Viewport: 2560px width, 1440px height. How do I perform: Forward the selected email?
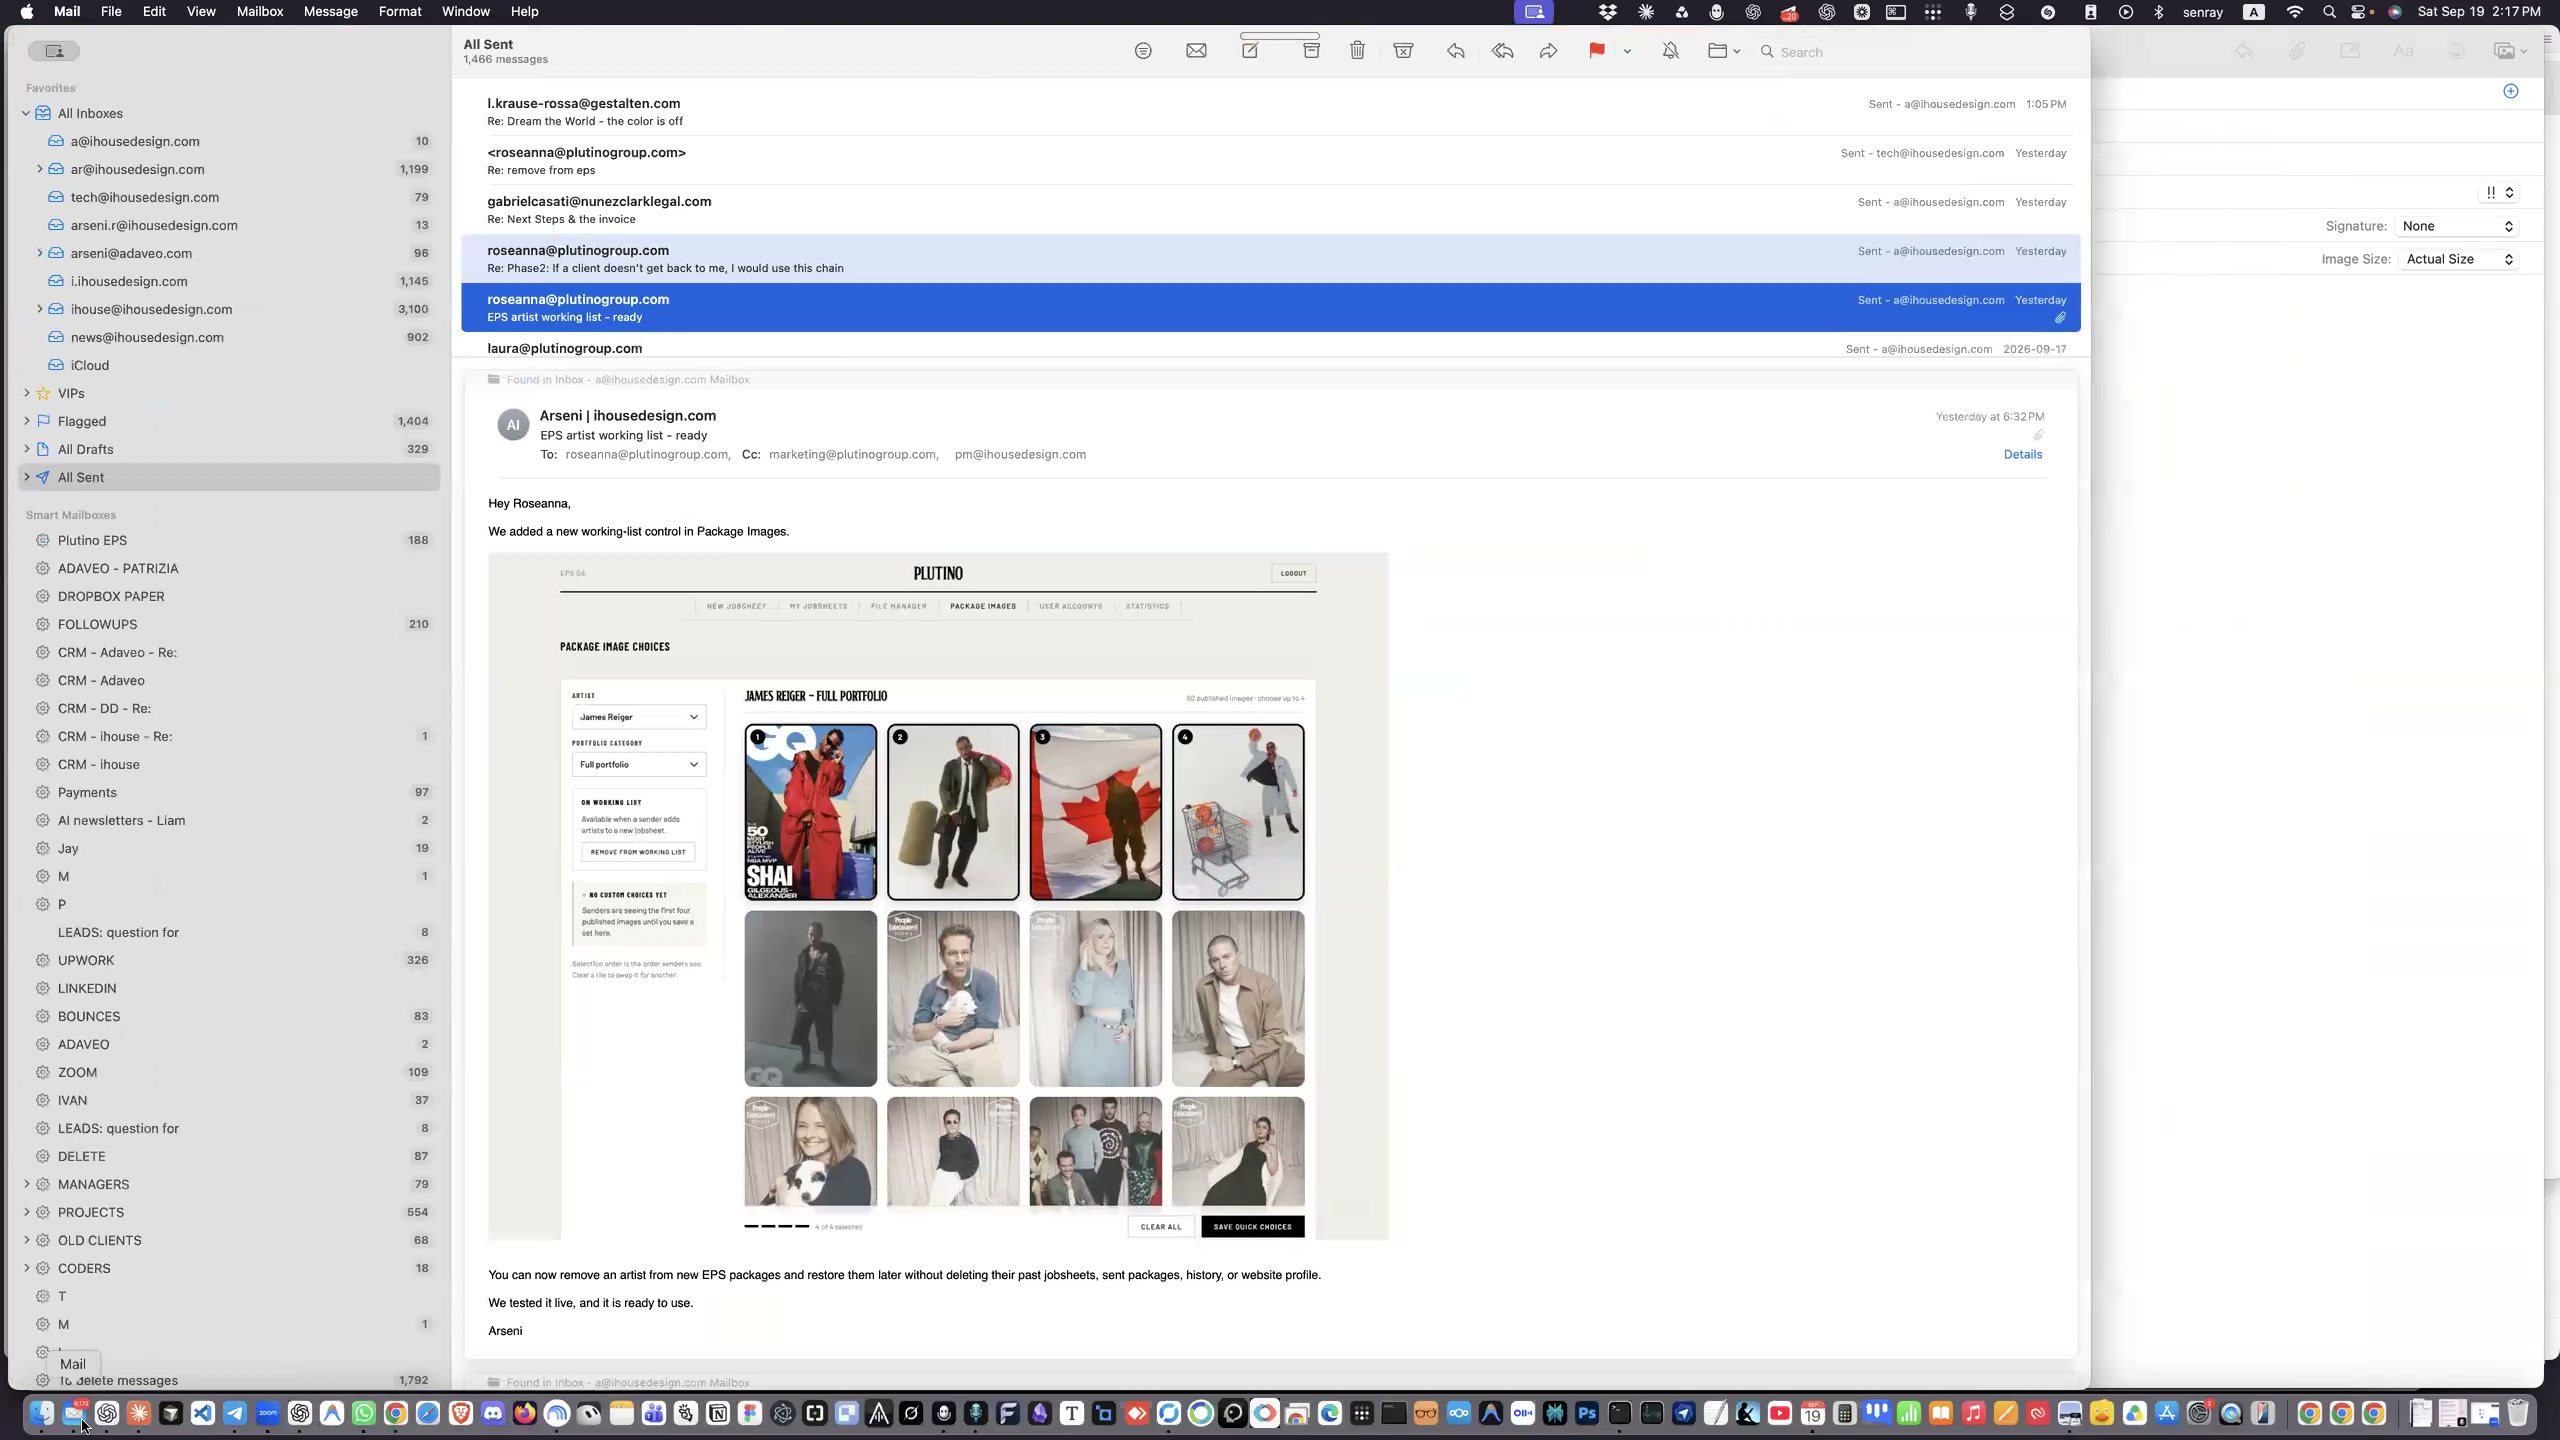pyautogui.click(x=1548, y=51)
